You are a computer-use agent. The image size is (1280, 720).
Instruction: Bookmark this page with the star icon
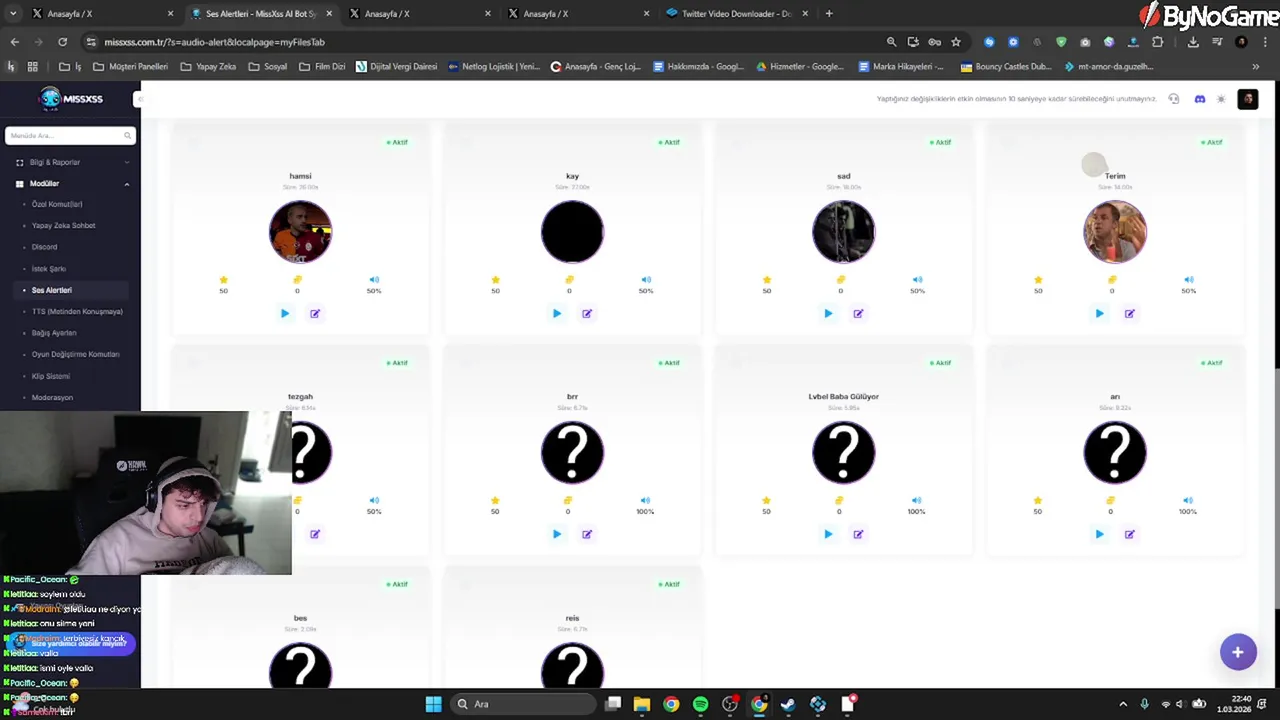[956, 42]
